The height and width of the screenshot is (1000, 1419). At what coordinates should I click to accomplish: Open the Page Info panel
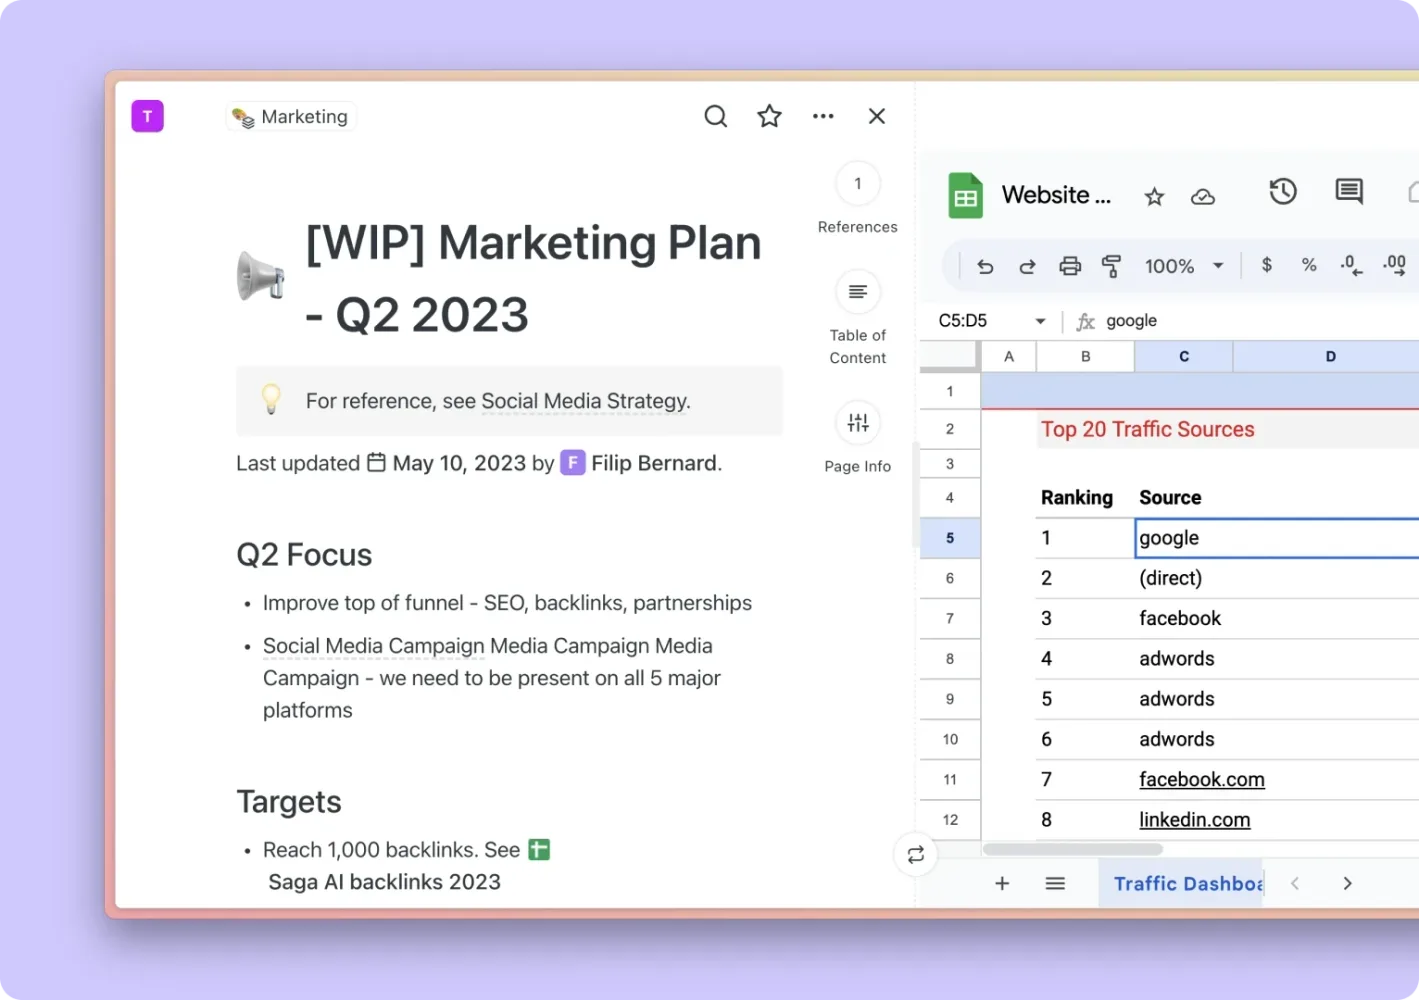857,423
